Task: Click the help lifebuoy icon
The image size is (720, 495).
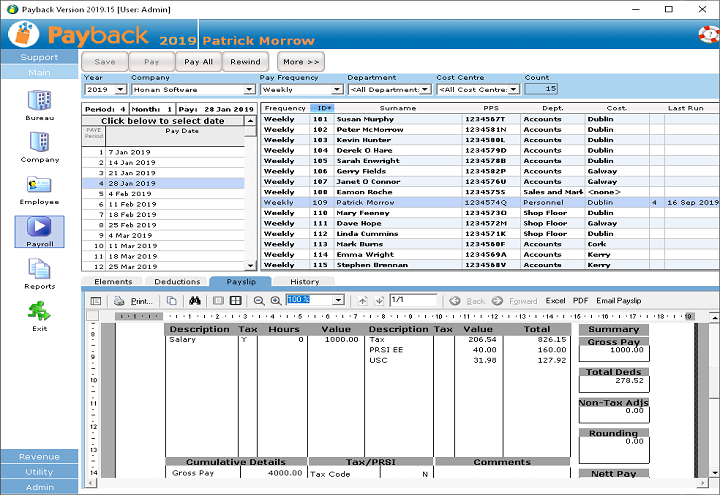Action: tap(707, 34)
